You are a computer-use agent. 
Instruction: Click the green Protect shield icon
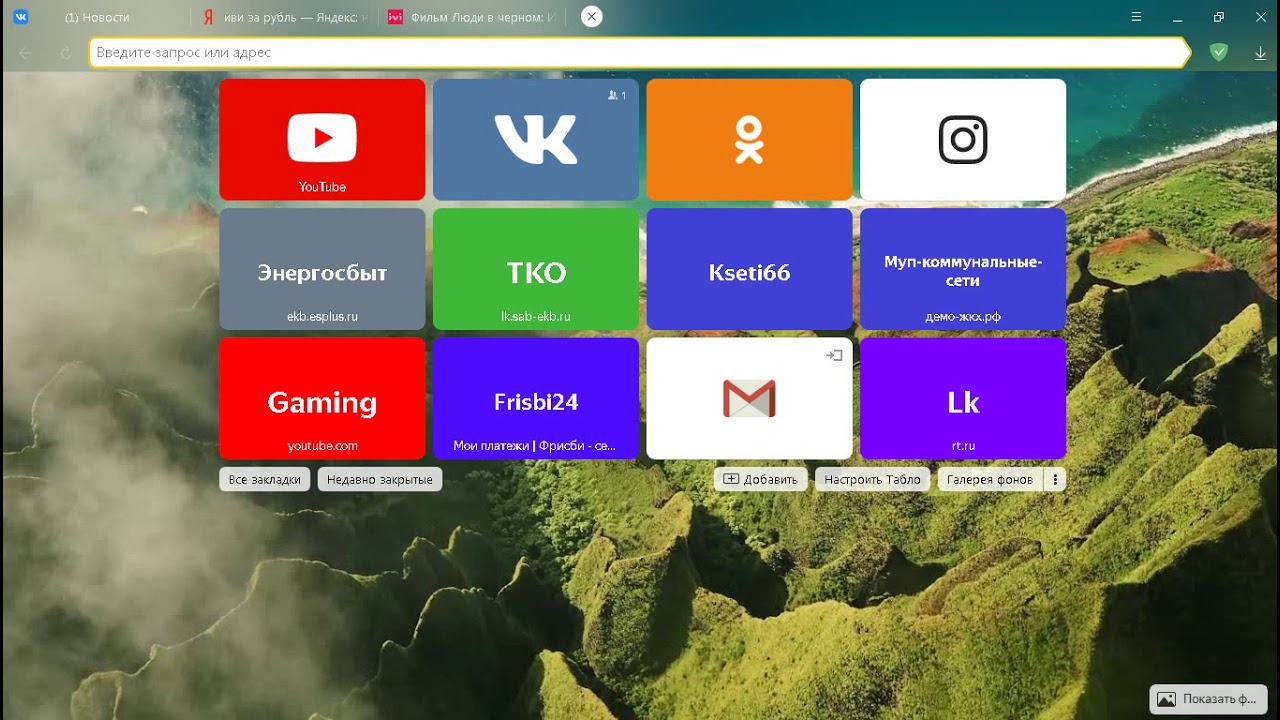click(1218, 52)
